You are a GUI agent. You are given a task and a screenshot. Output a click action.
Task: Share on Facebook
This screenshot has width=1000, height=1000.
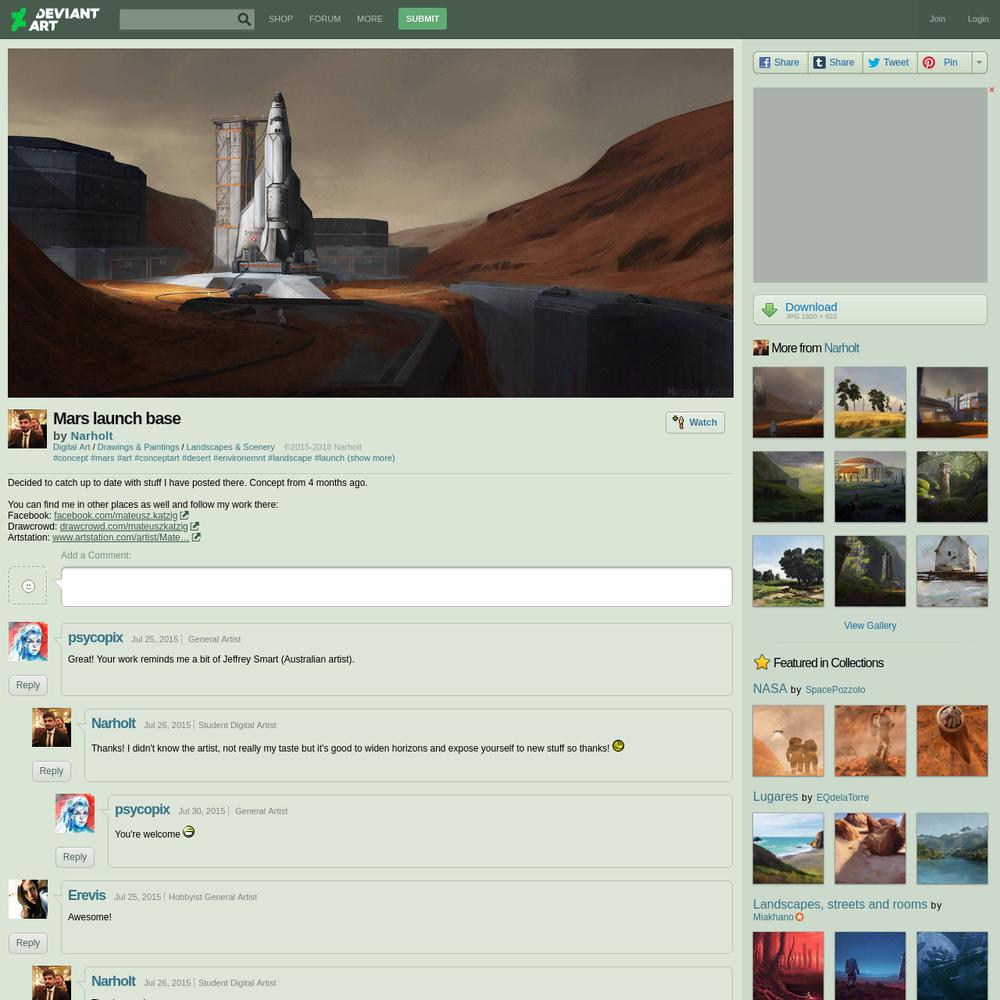tap(780, 62)
